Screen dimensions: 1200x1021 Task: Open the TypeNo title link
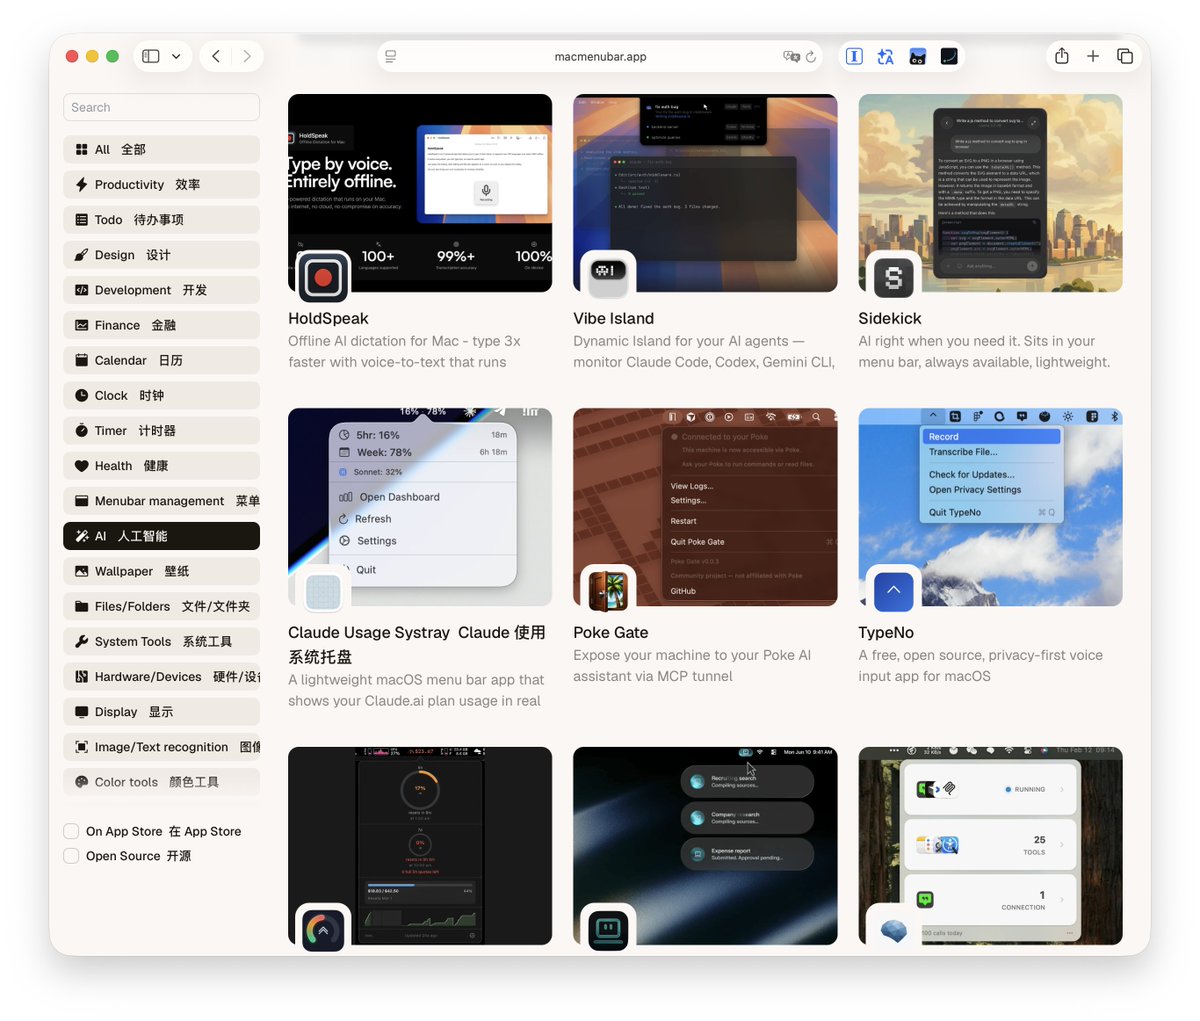(x=886, y=632)
